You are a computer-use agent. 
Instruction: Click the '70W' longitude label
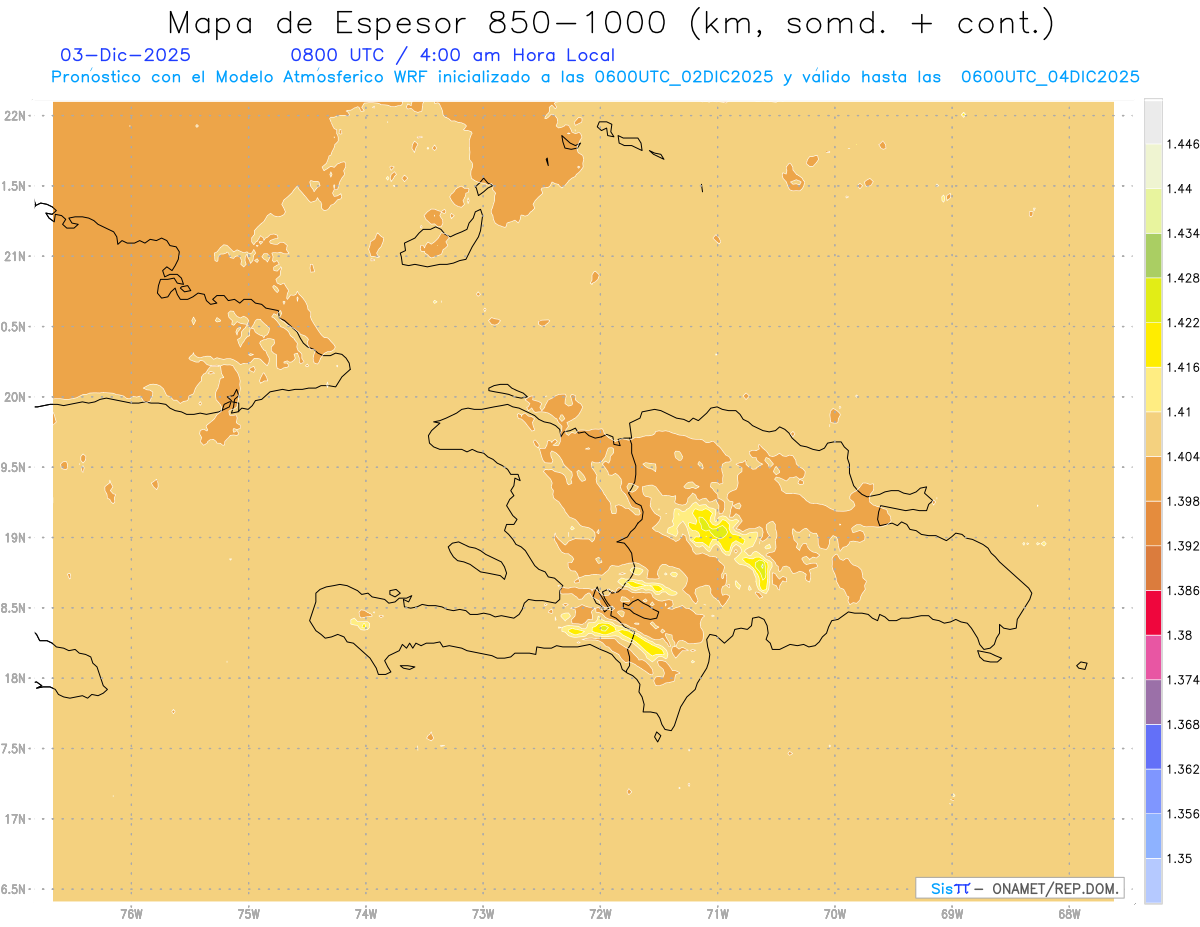point(835,914)
